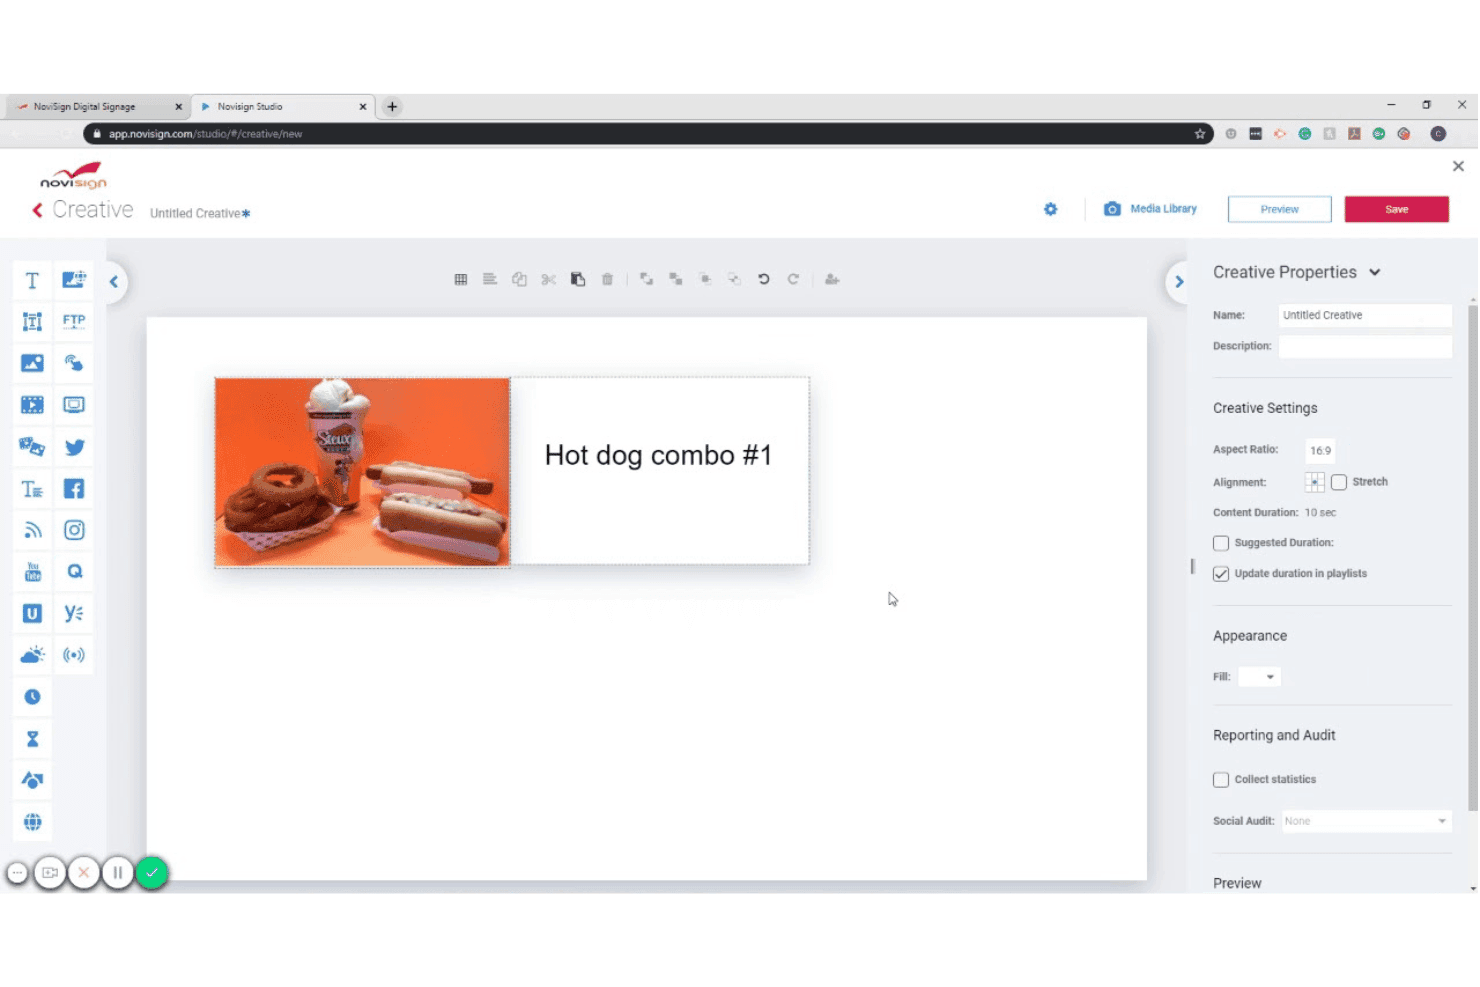Open the Social Audit dropdown

point(1366,821)
